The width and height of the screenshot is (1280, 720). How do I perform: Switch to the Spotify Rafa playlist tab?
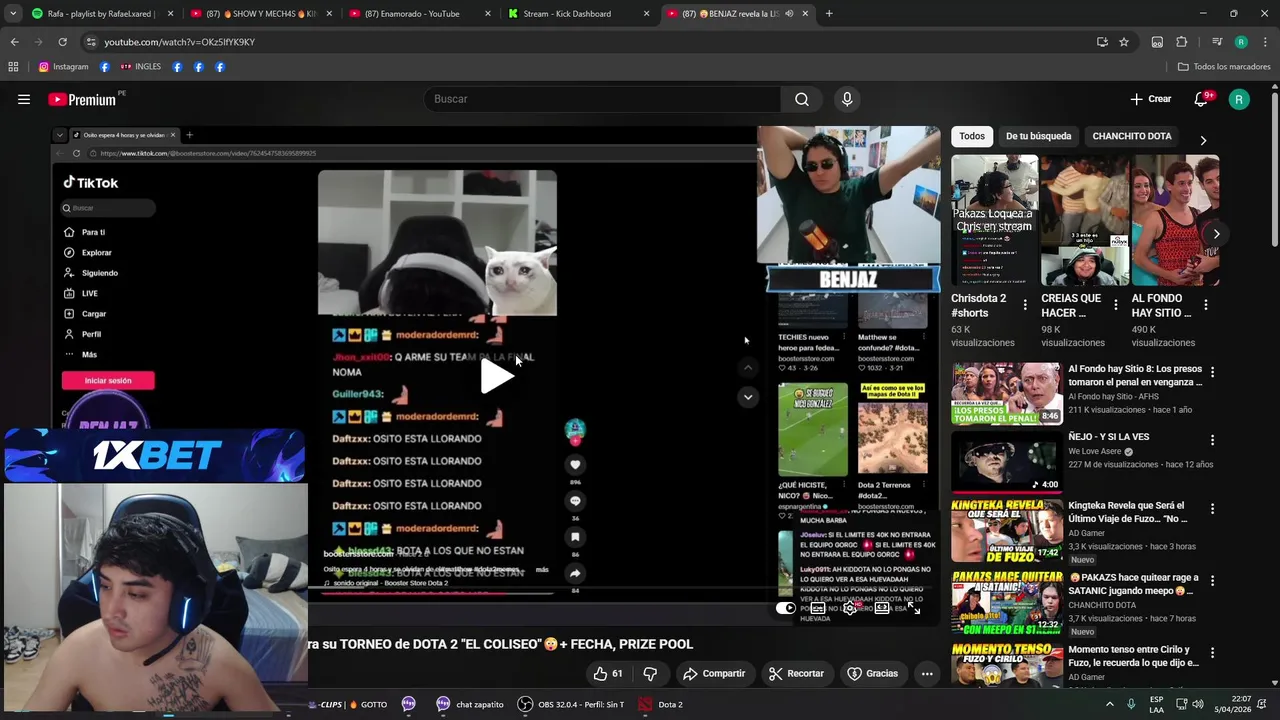(x=100, y=14)
